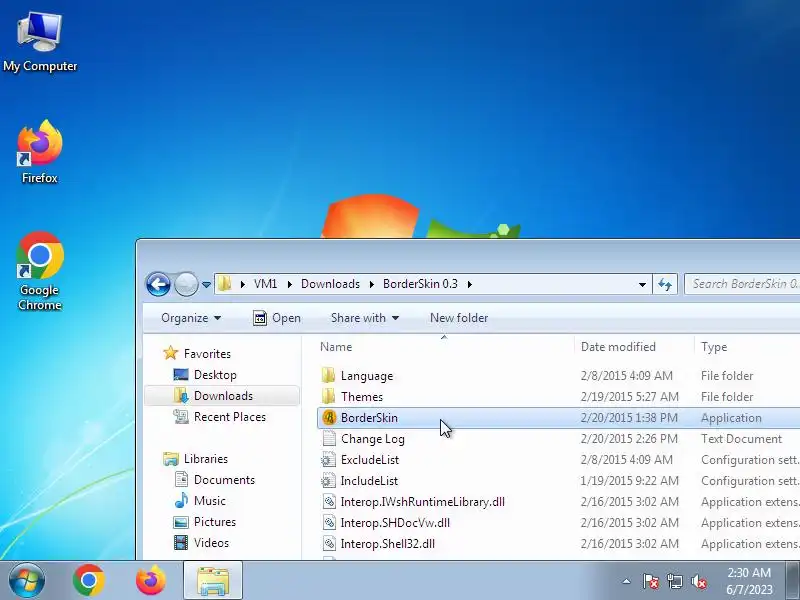The width and height of the screenshot is (800, 600).
Task: Select the IncludeList config file icon
Action: tap(329, 481)
